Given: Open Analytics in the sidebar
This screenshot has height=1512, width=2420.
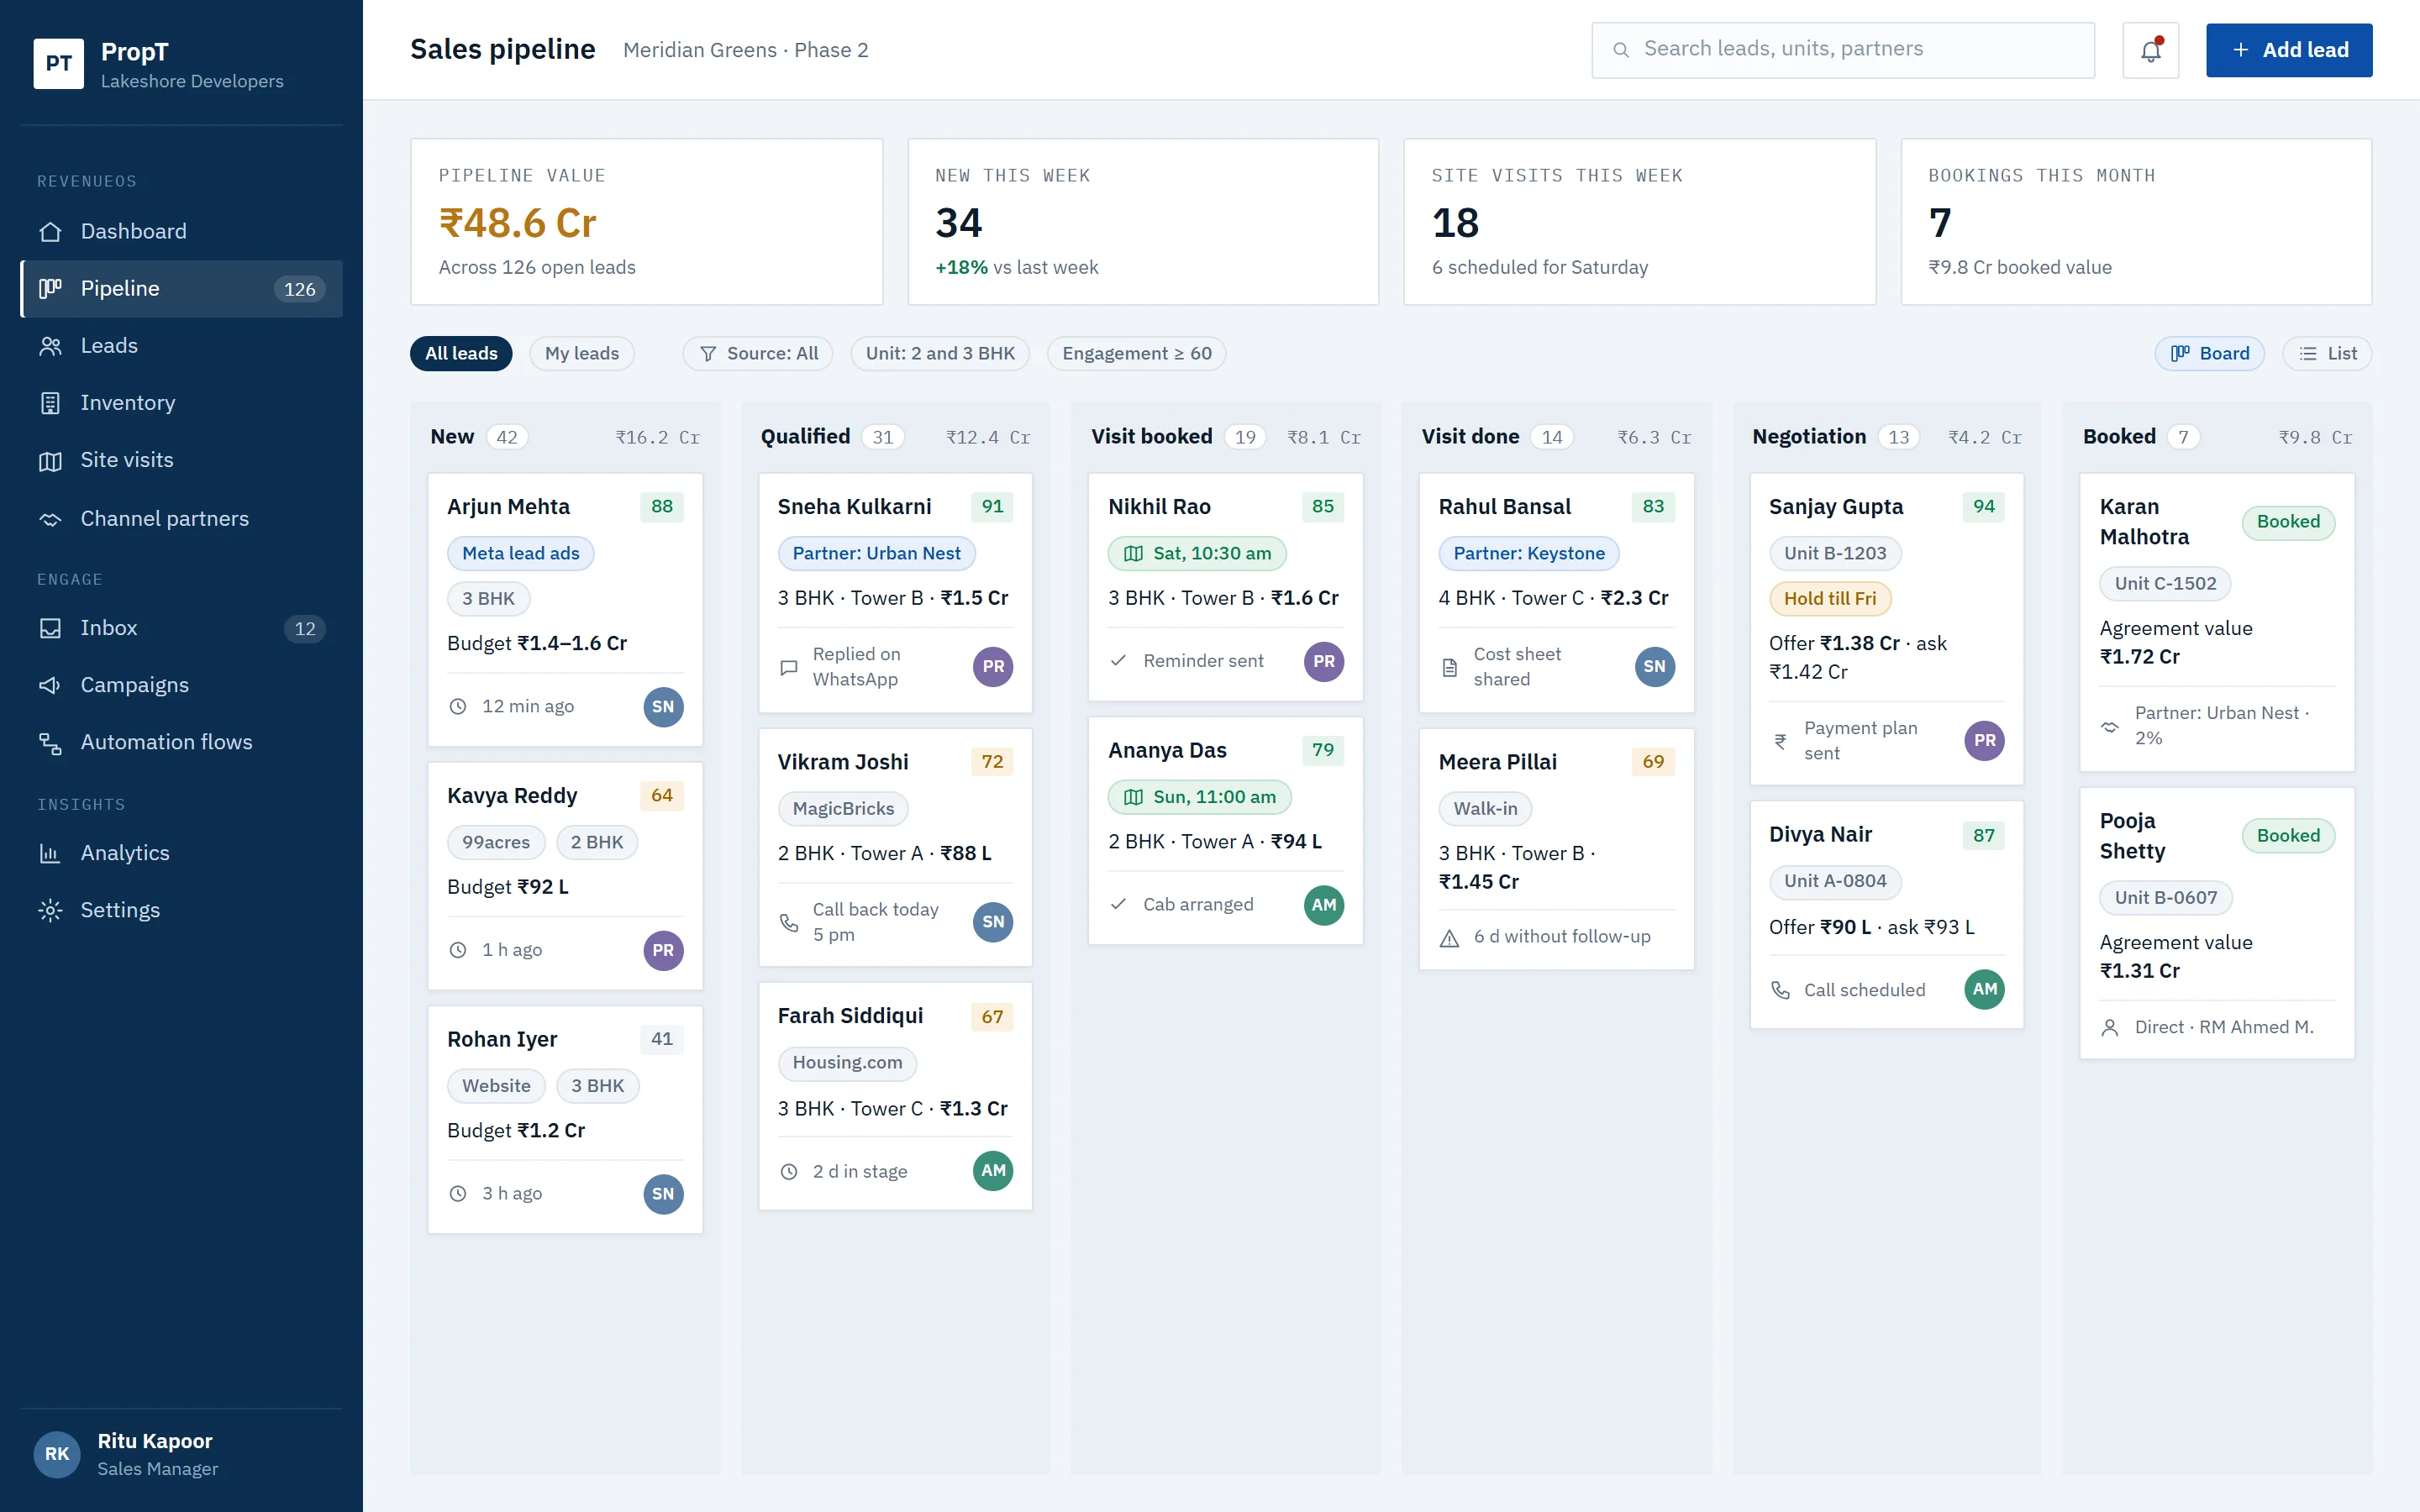Looking at the screenshot, I should point(181,853).
